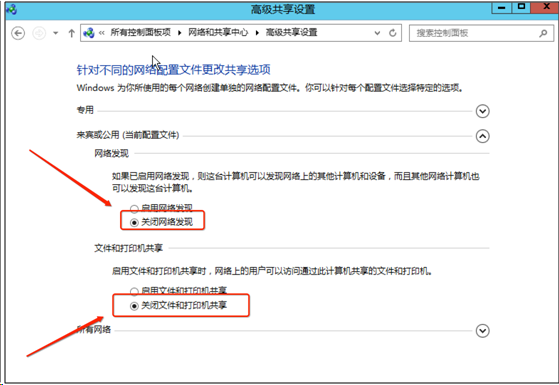Click the network icon in the address bar
This screenshot has width=559, height=385.
(x=89, y=33)
